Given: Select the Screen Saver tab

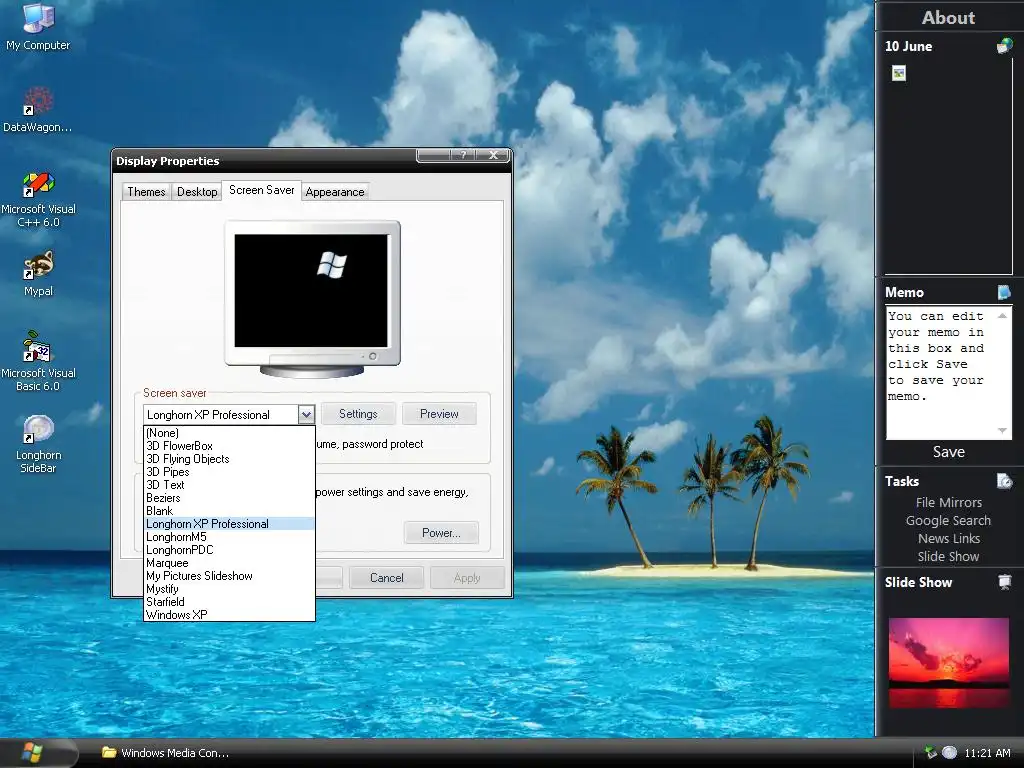Looking at the screenshot, I should pyautogui.click(x=261, y=190).
